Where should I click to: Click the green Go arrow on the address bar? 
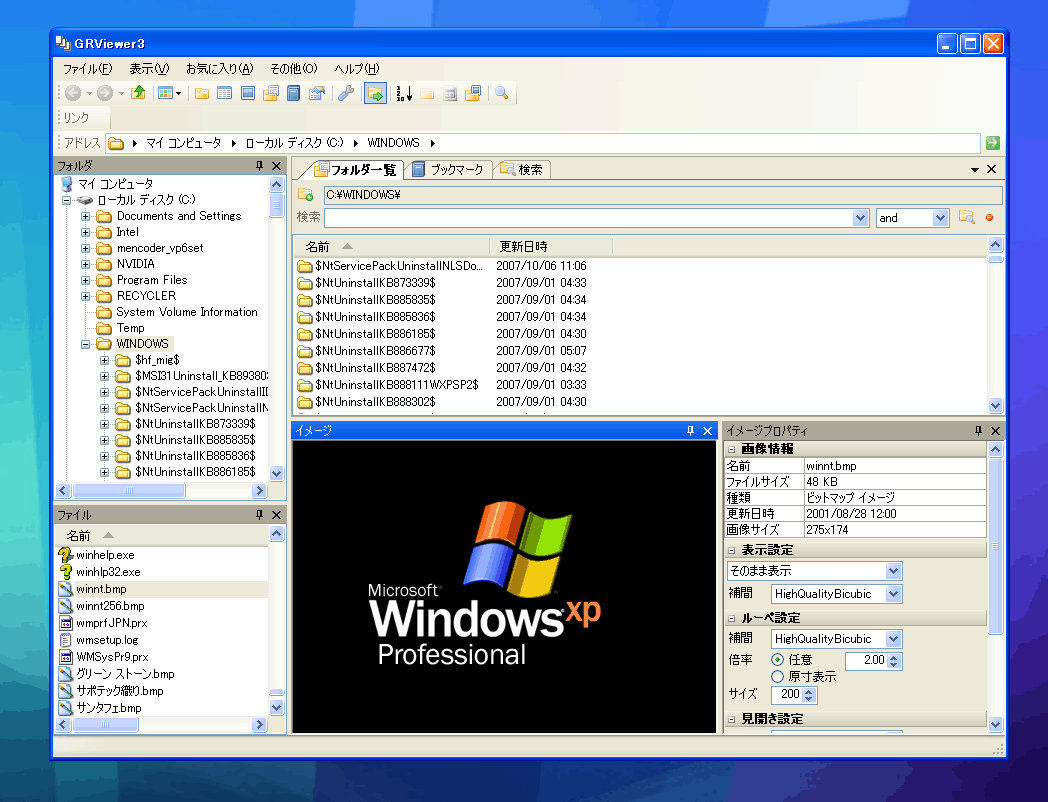tap(993, 143)
